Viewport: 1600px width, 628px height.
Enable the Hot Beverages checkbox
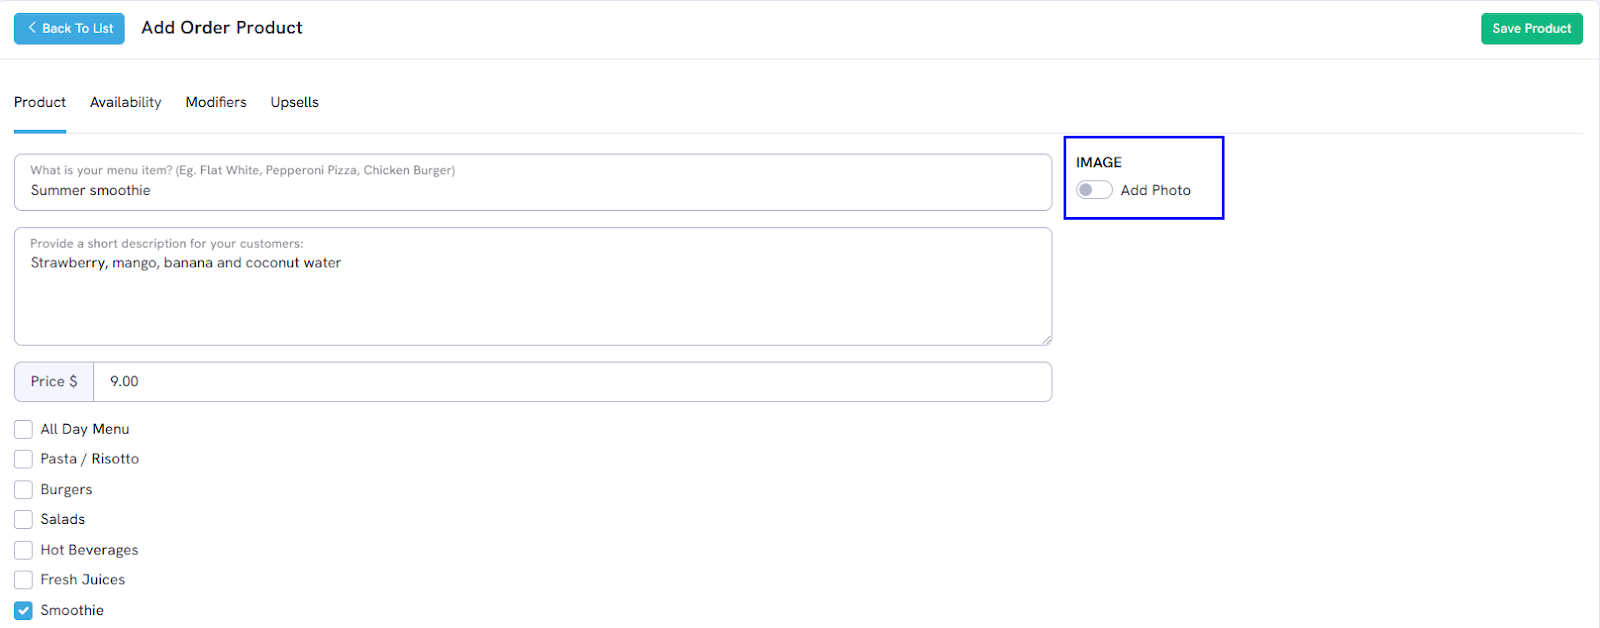coord(23,550)
